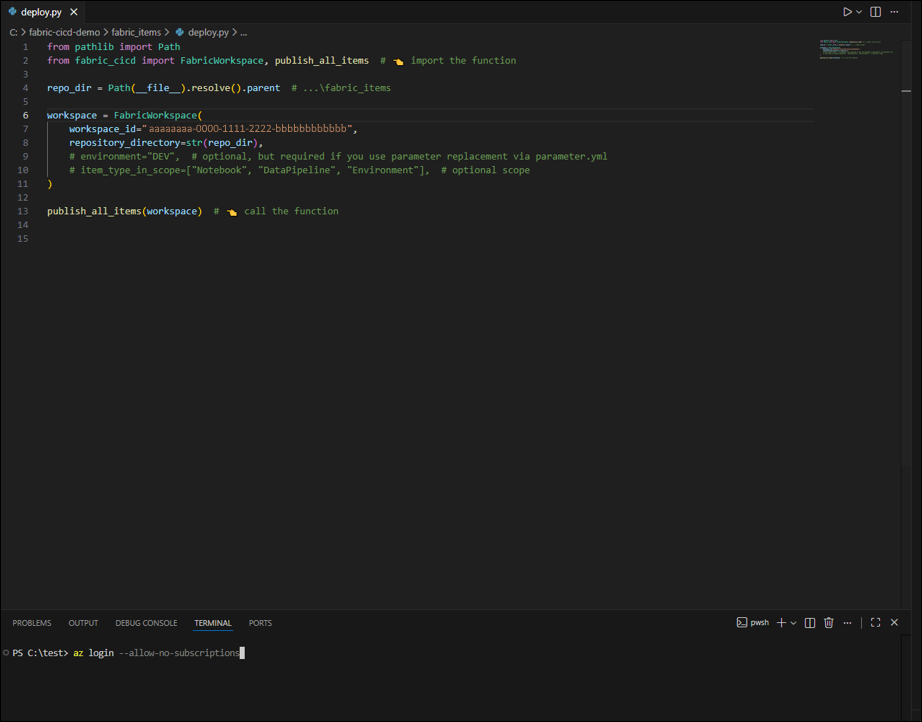Click fabric-cicd-demo in breadcrumb path
Viewport: 922px width, 722px height.
point(65,32)
